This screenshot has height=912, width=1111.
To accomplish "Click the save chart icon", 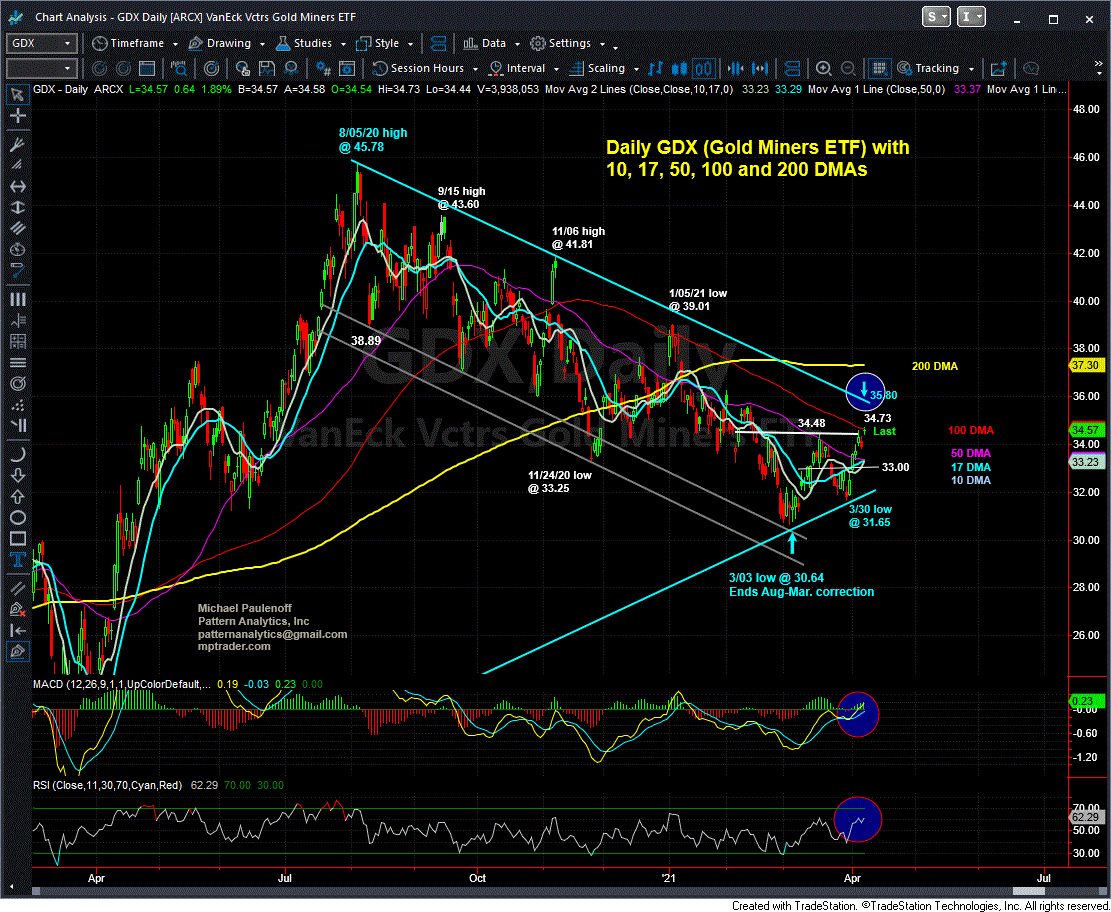I will click(x=266, y=69).
